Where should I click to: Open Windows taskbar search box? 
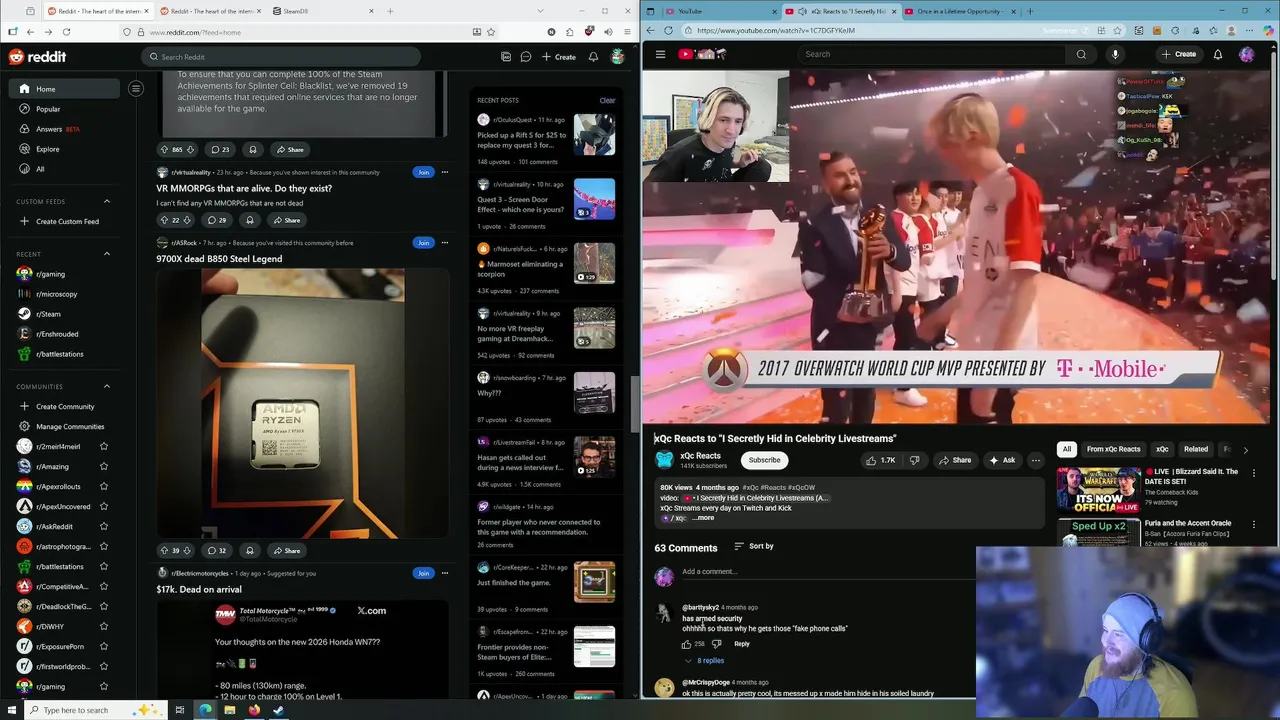tap(95, 710)
